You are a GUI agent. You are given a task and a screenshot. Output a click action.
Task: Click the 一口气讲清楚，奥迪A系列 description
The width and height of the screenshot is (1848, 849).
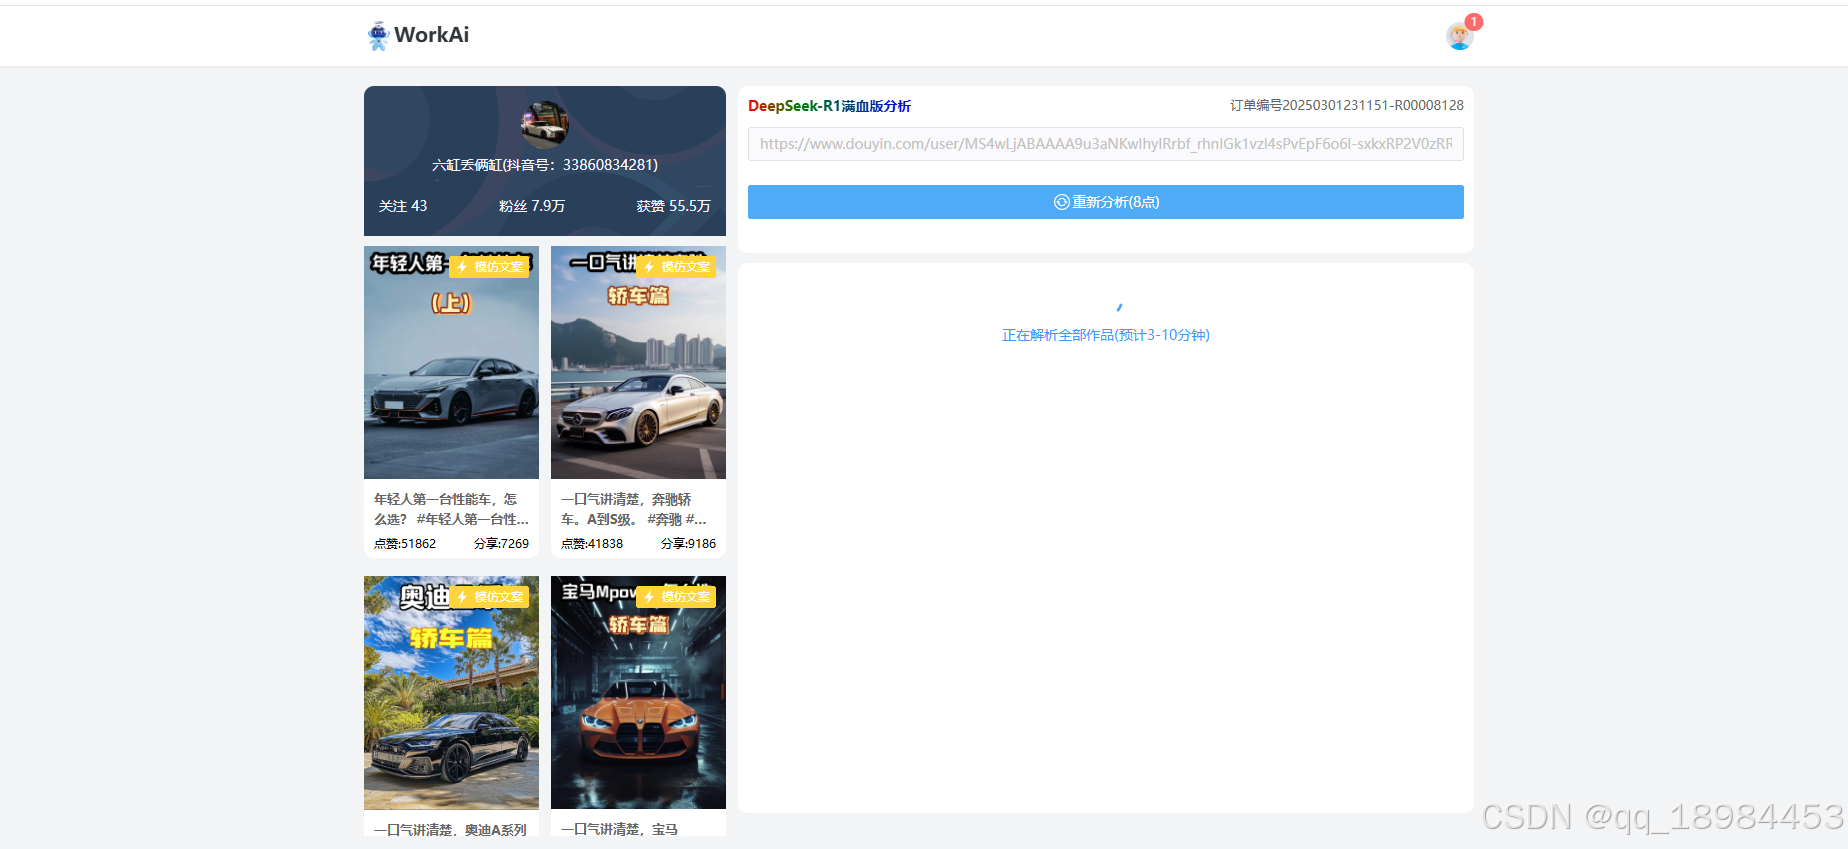coord(450,829)
